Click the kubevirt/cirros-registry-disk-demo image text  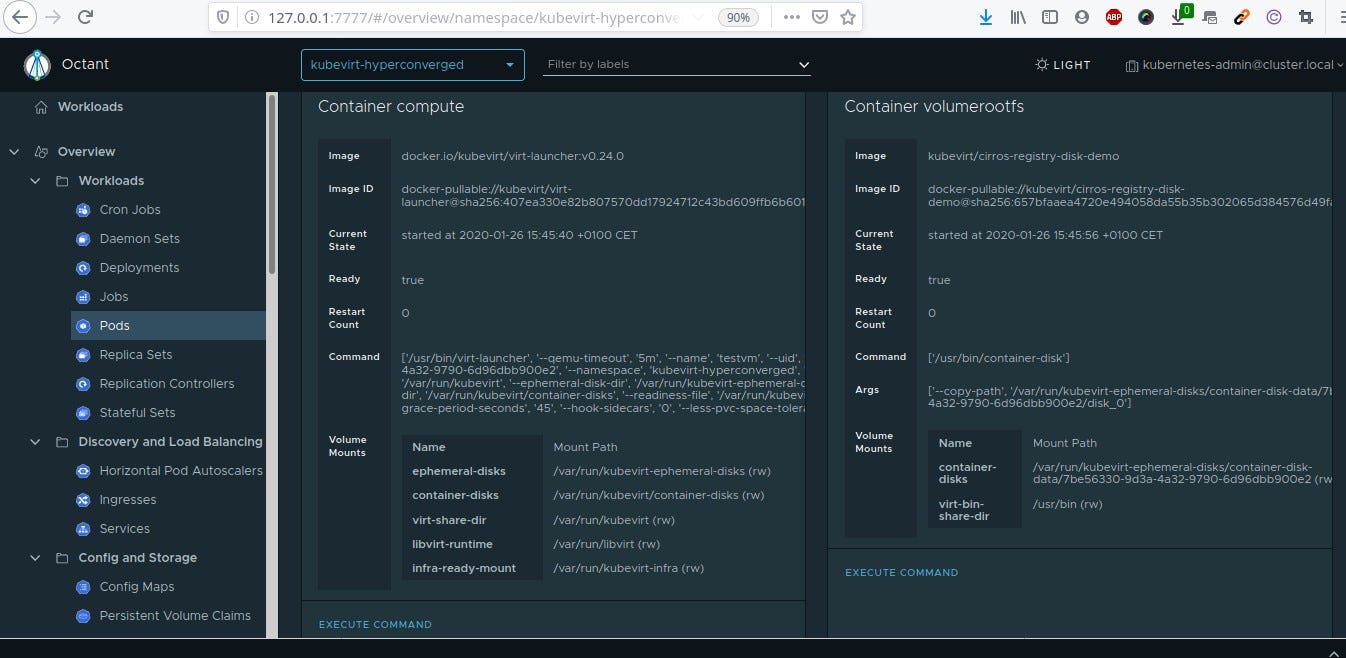(1023, 156)
